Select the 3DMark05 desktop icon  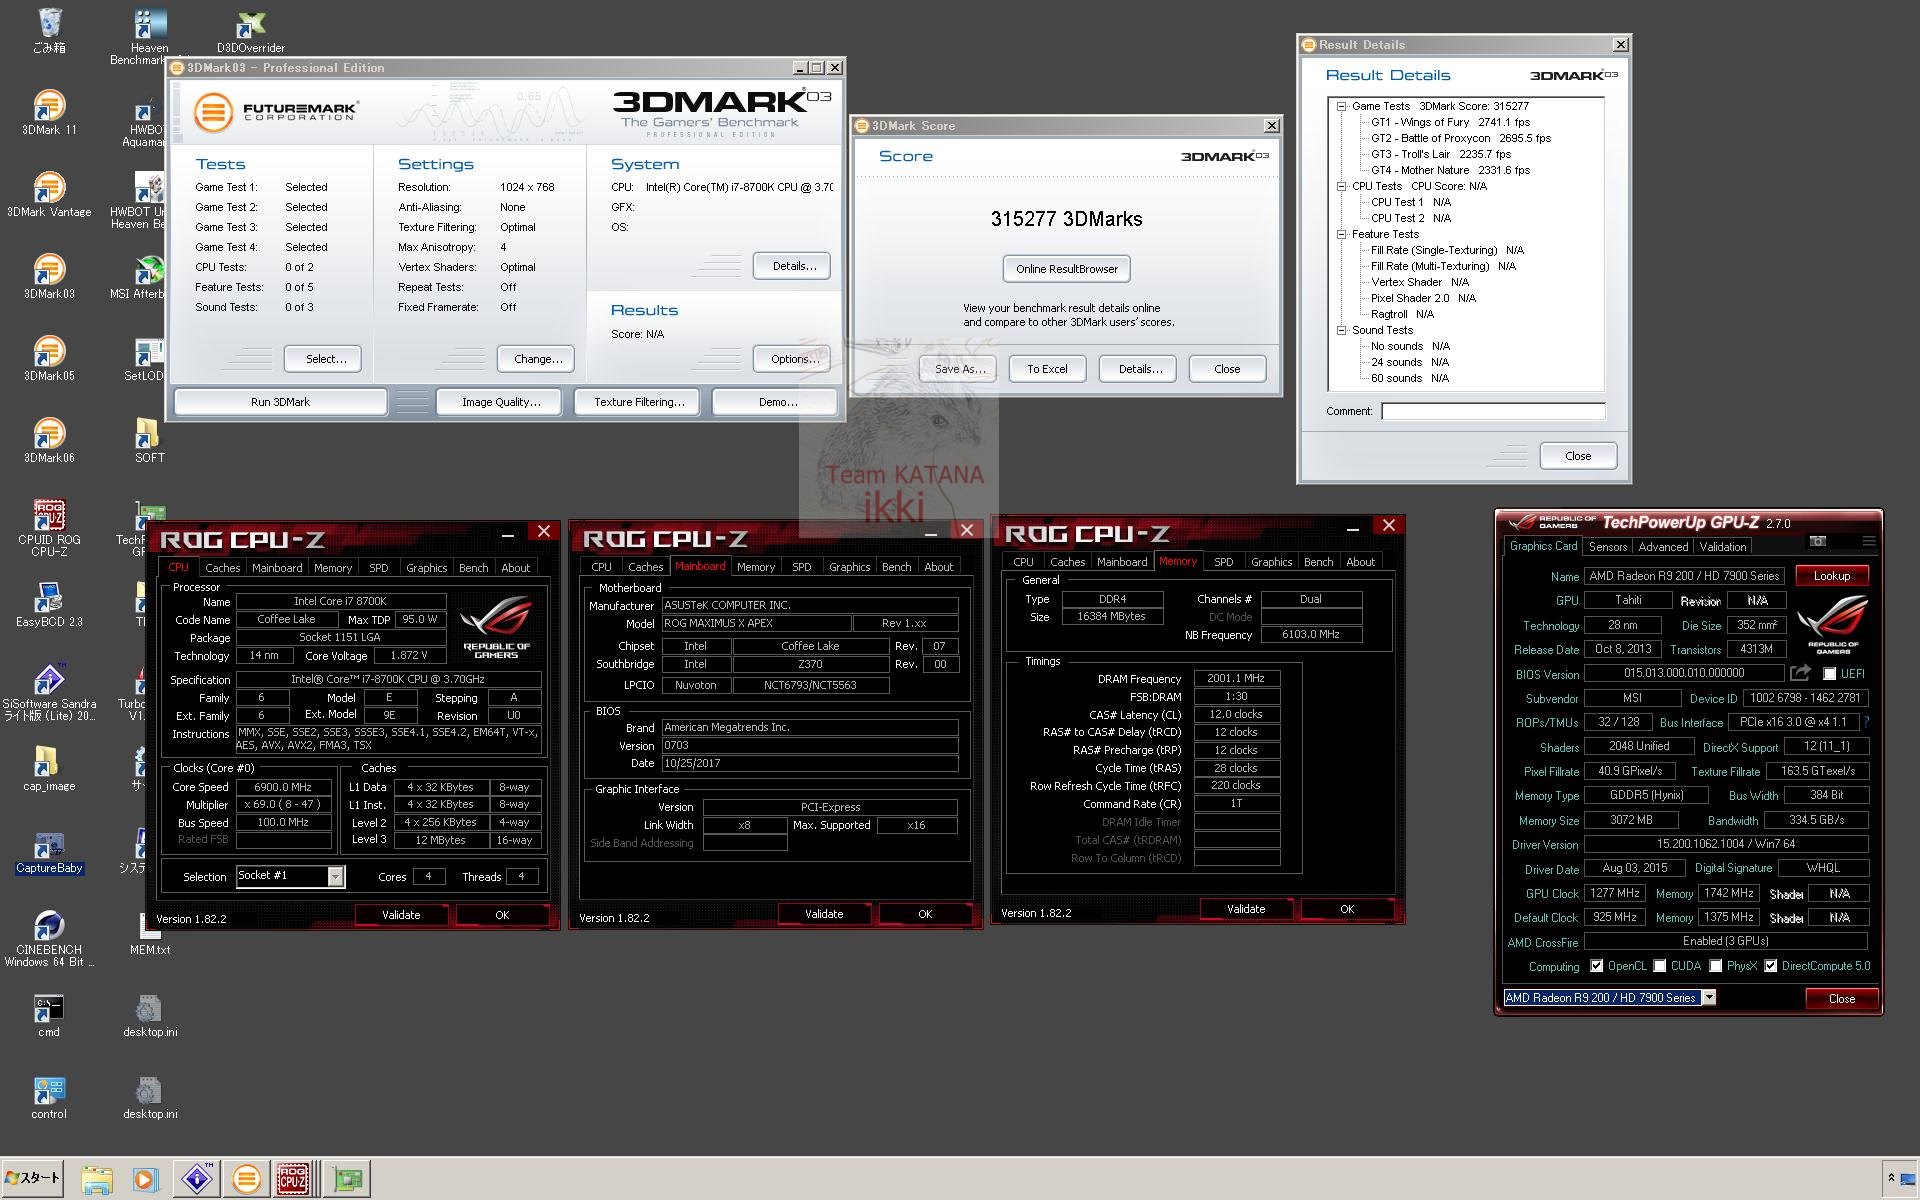click(49, 358)
